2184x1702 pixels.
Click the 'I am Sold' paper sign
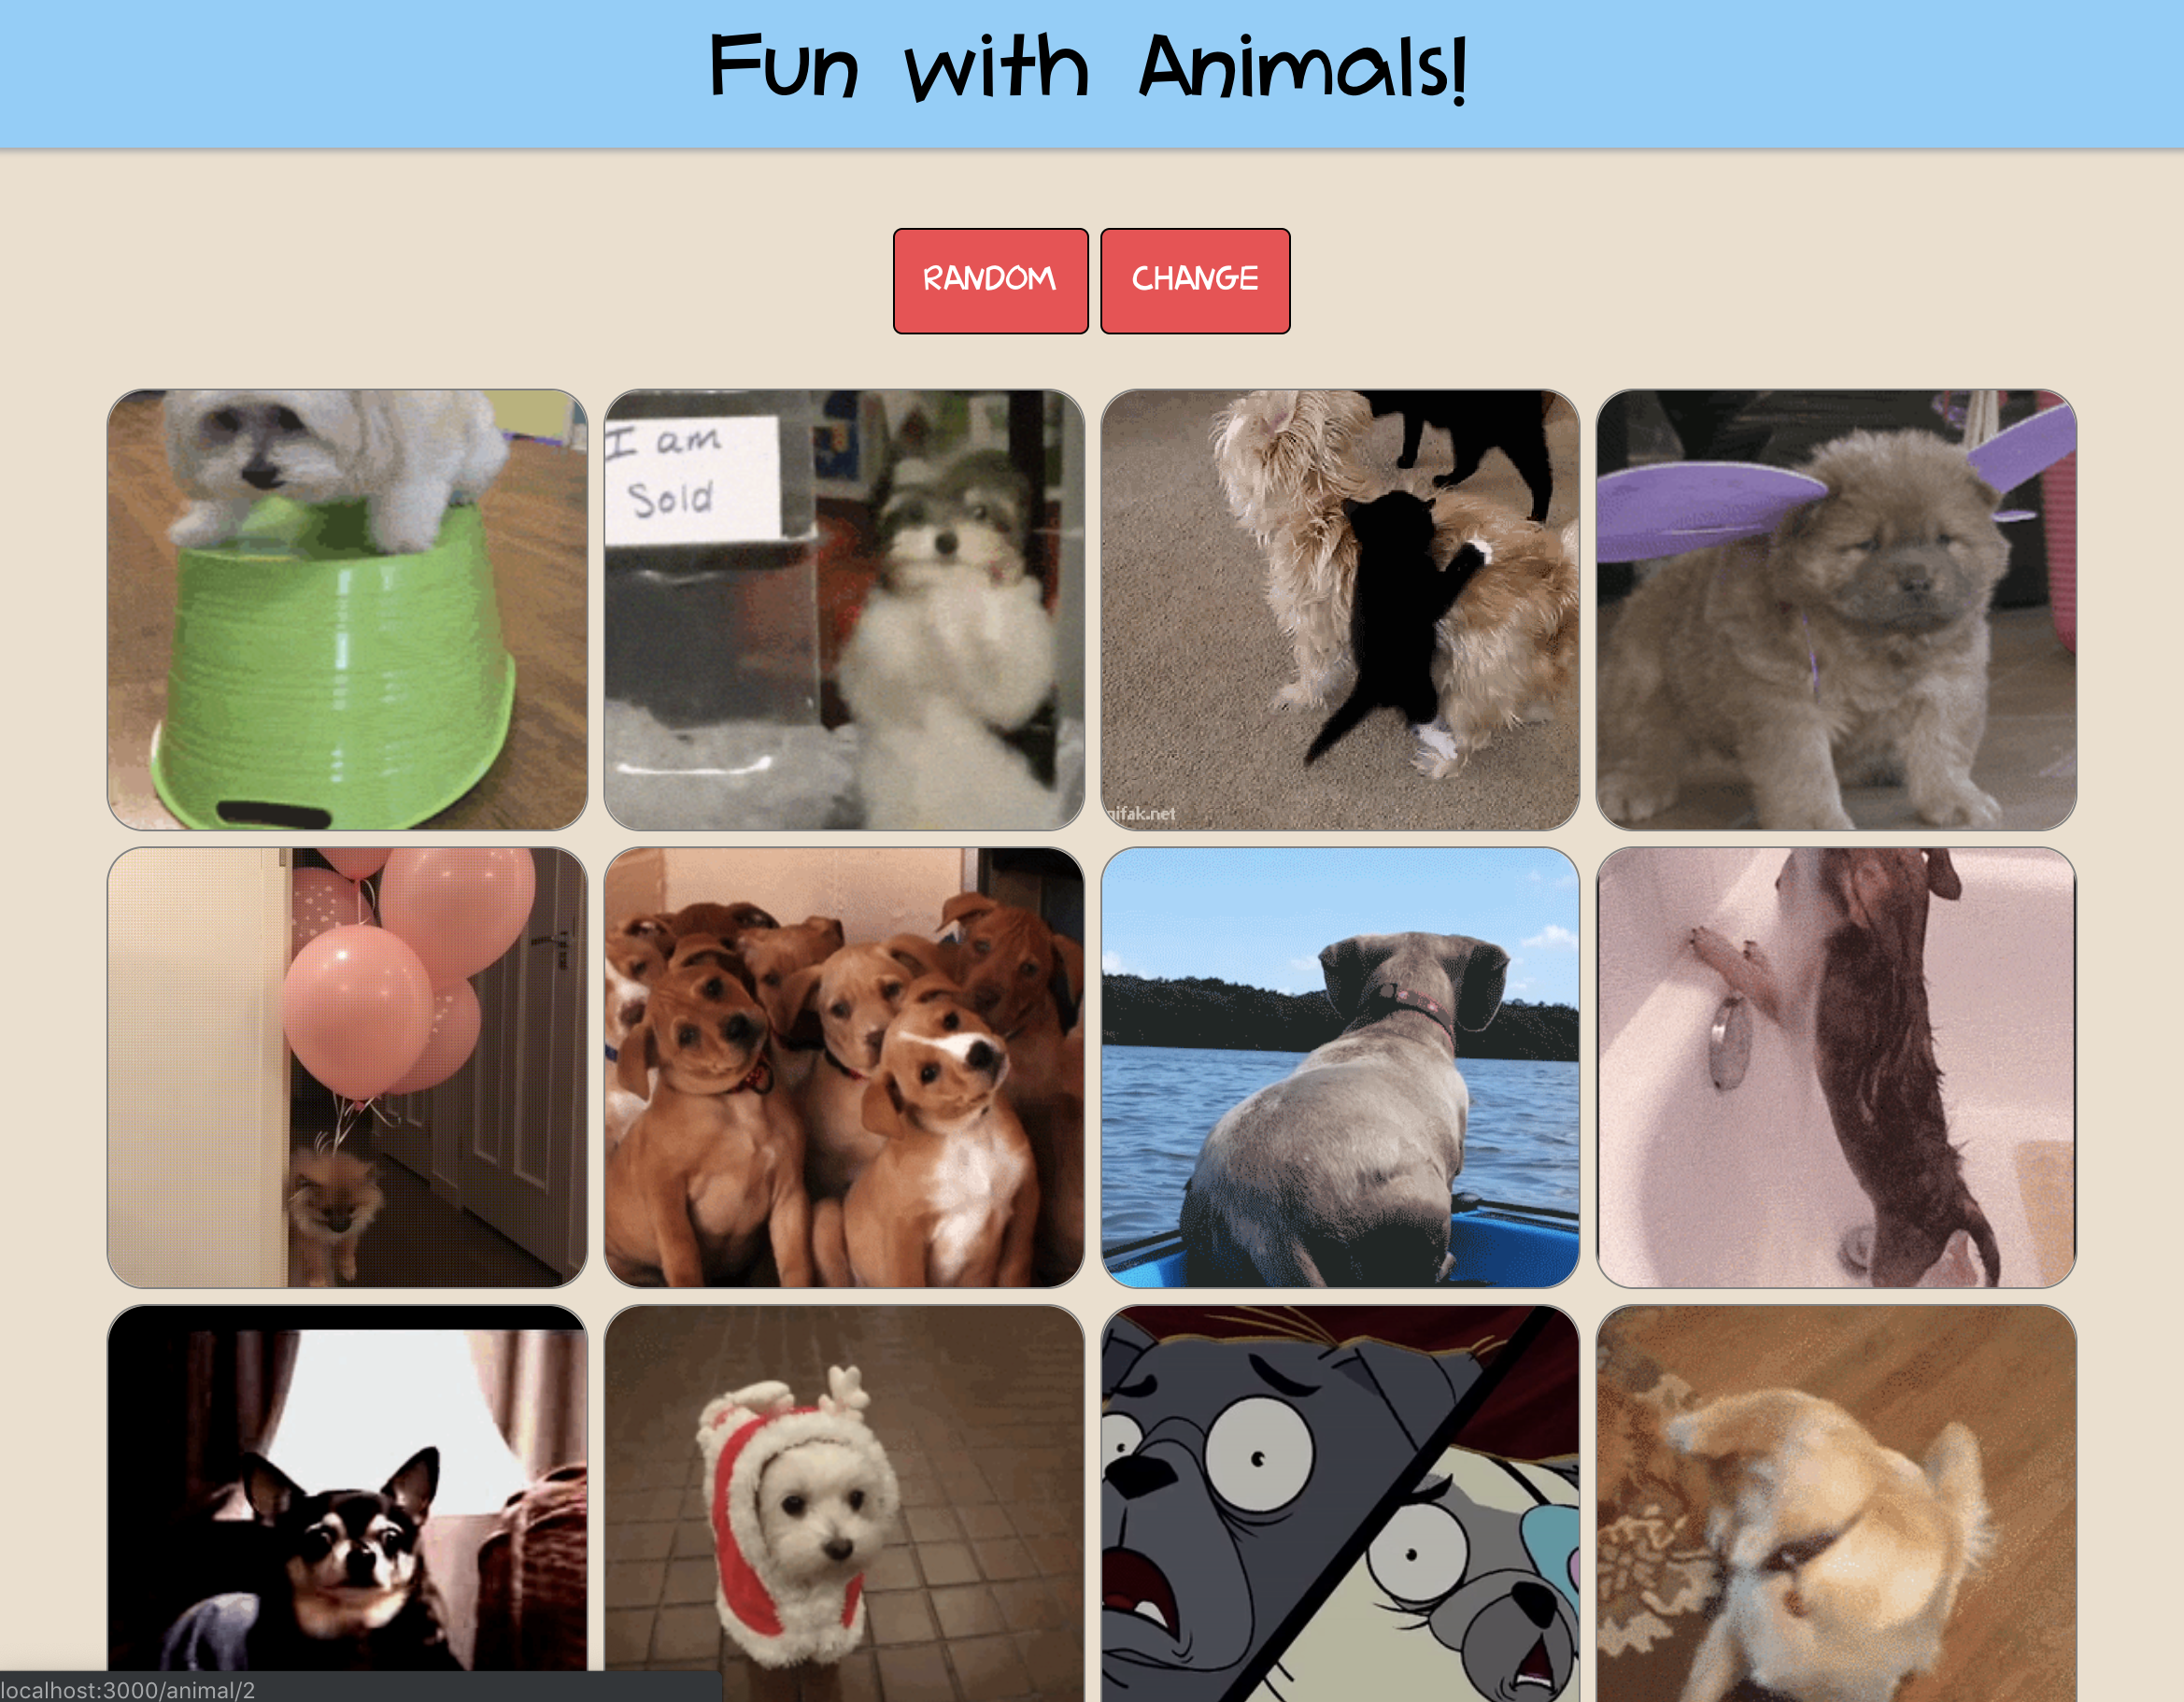tap(690, 478)
